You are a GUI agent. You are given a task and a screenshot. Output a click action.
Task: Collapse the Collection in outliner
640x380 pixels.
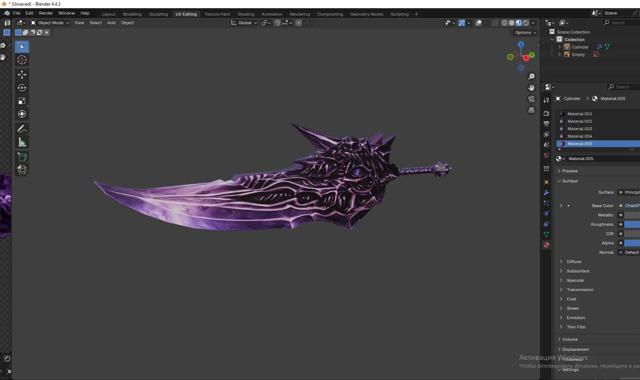[552, 40]
